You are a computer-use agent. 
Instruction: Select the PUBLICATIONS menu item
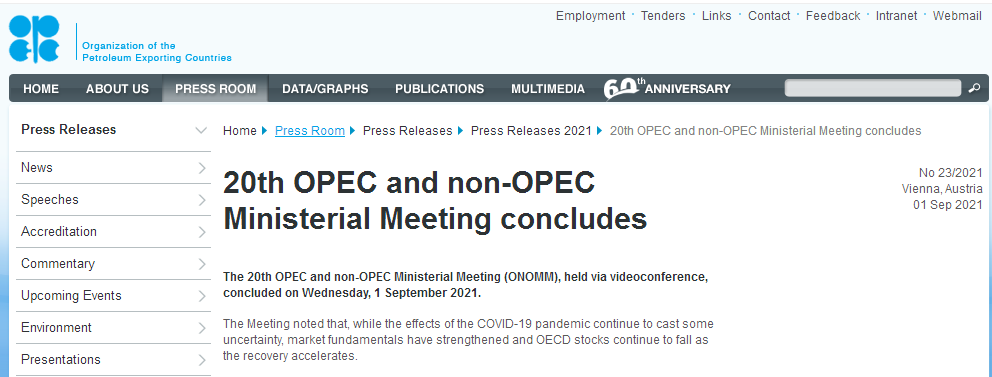tap(440, 89)
